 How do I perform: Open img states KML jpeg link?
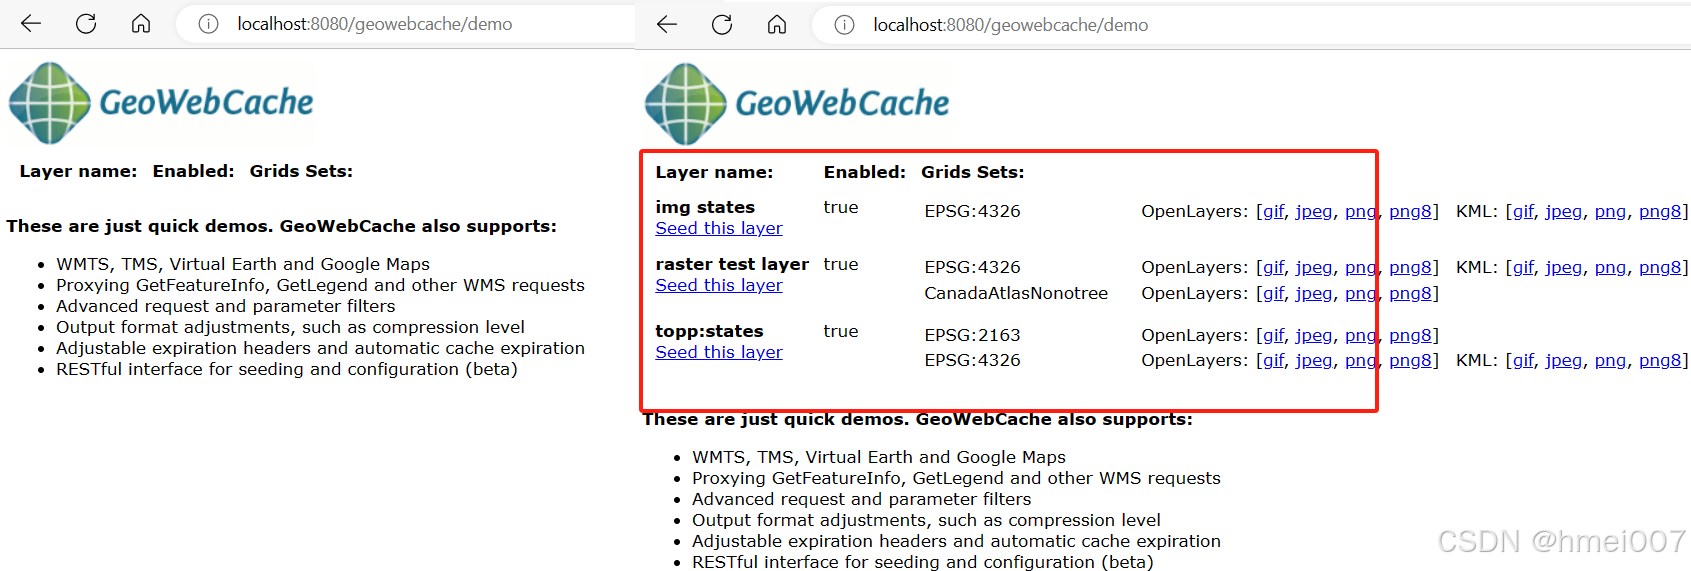pyautogui.click(x=1564, y=211)
